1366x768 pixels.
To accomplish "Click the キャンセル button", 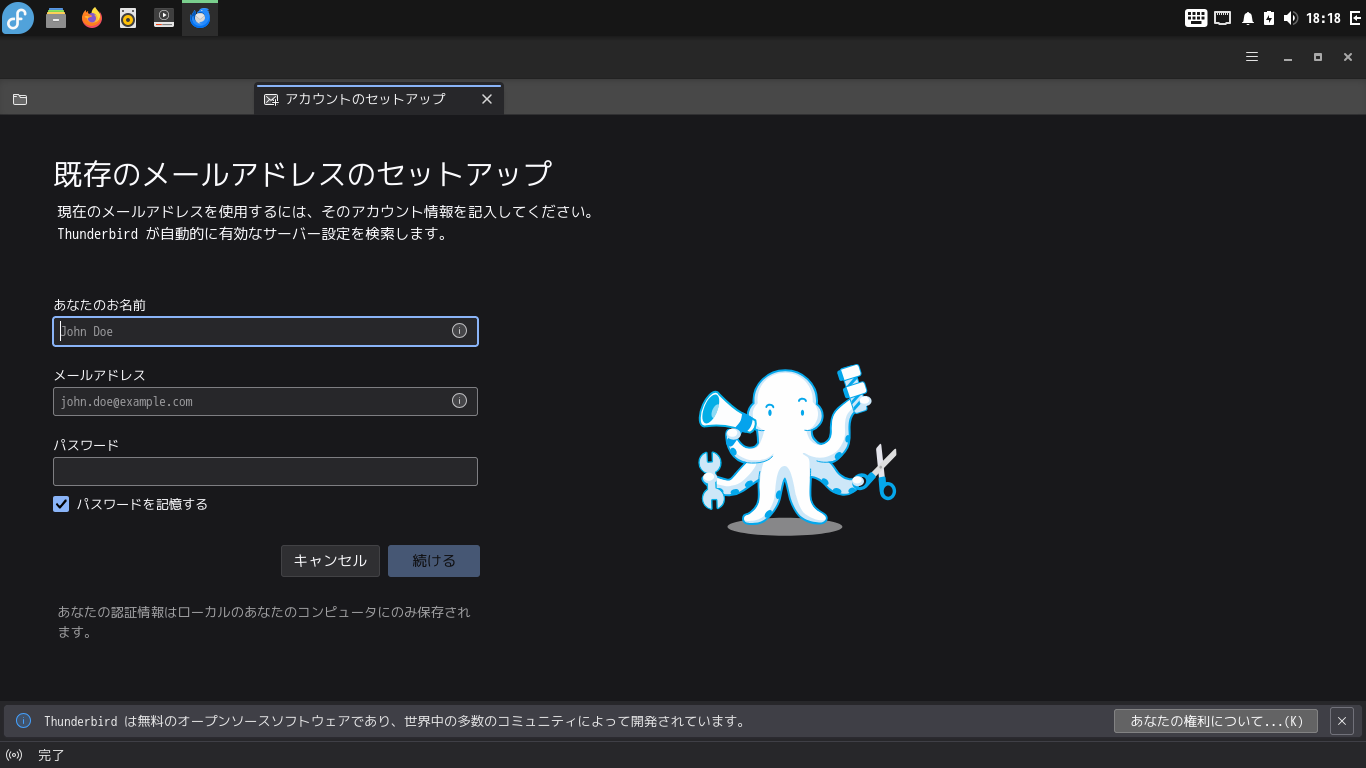I will click(330, 561).
